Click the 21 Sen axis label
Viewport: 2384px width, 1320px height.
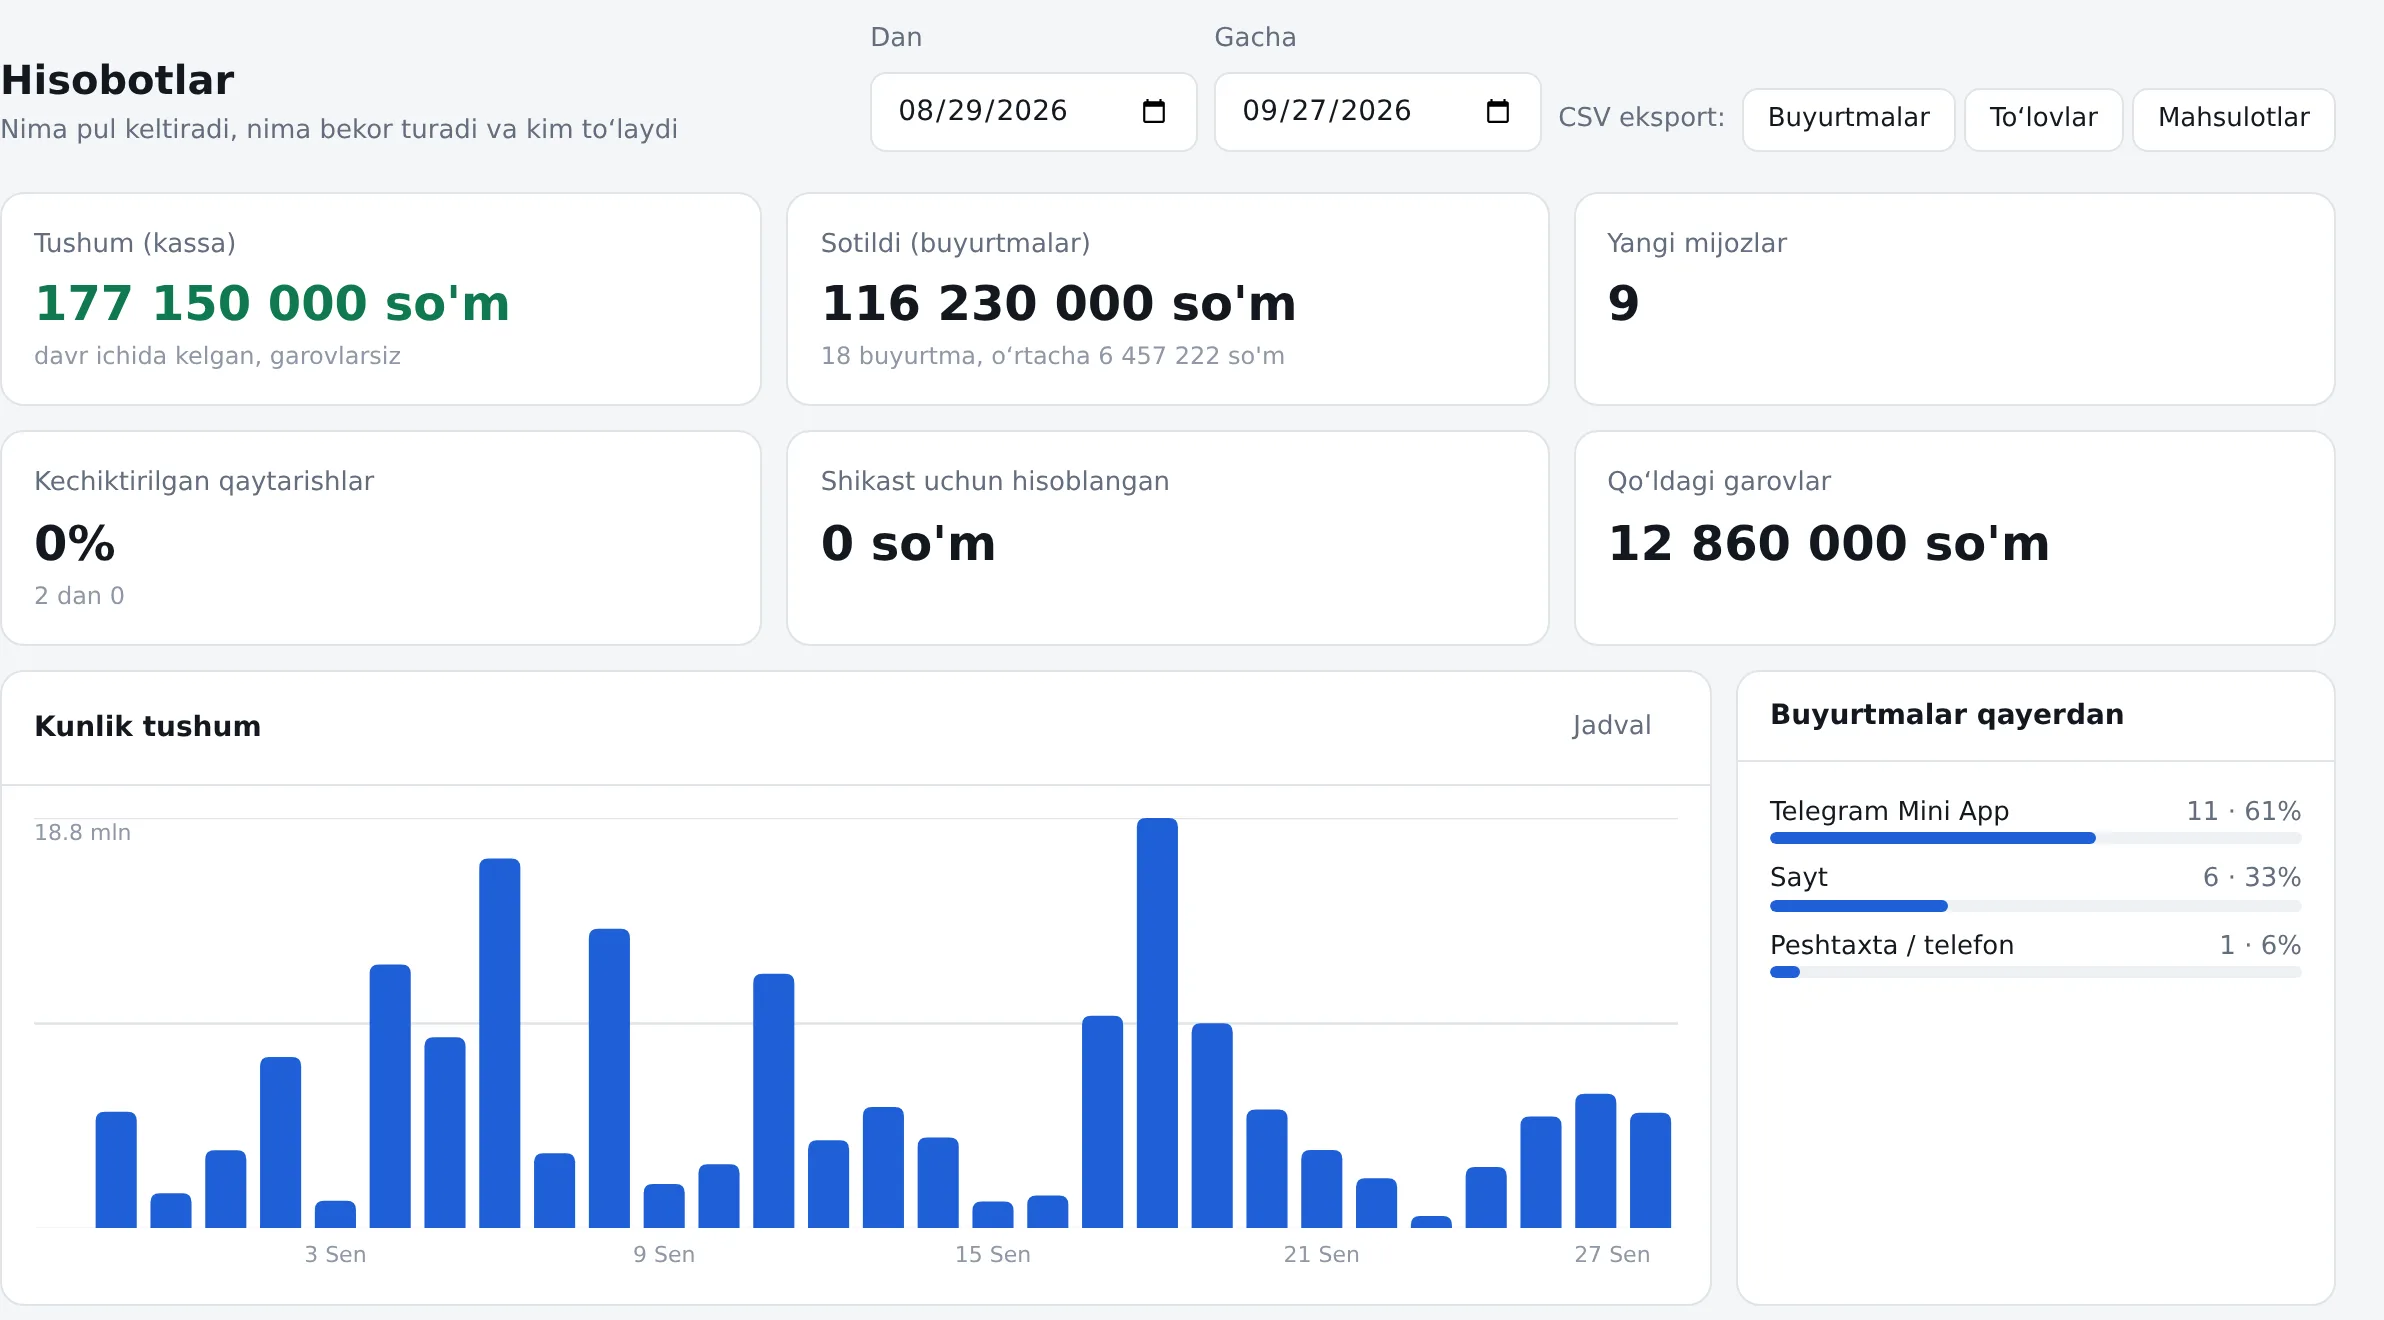coord(1321,1254)
